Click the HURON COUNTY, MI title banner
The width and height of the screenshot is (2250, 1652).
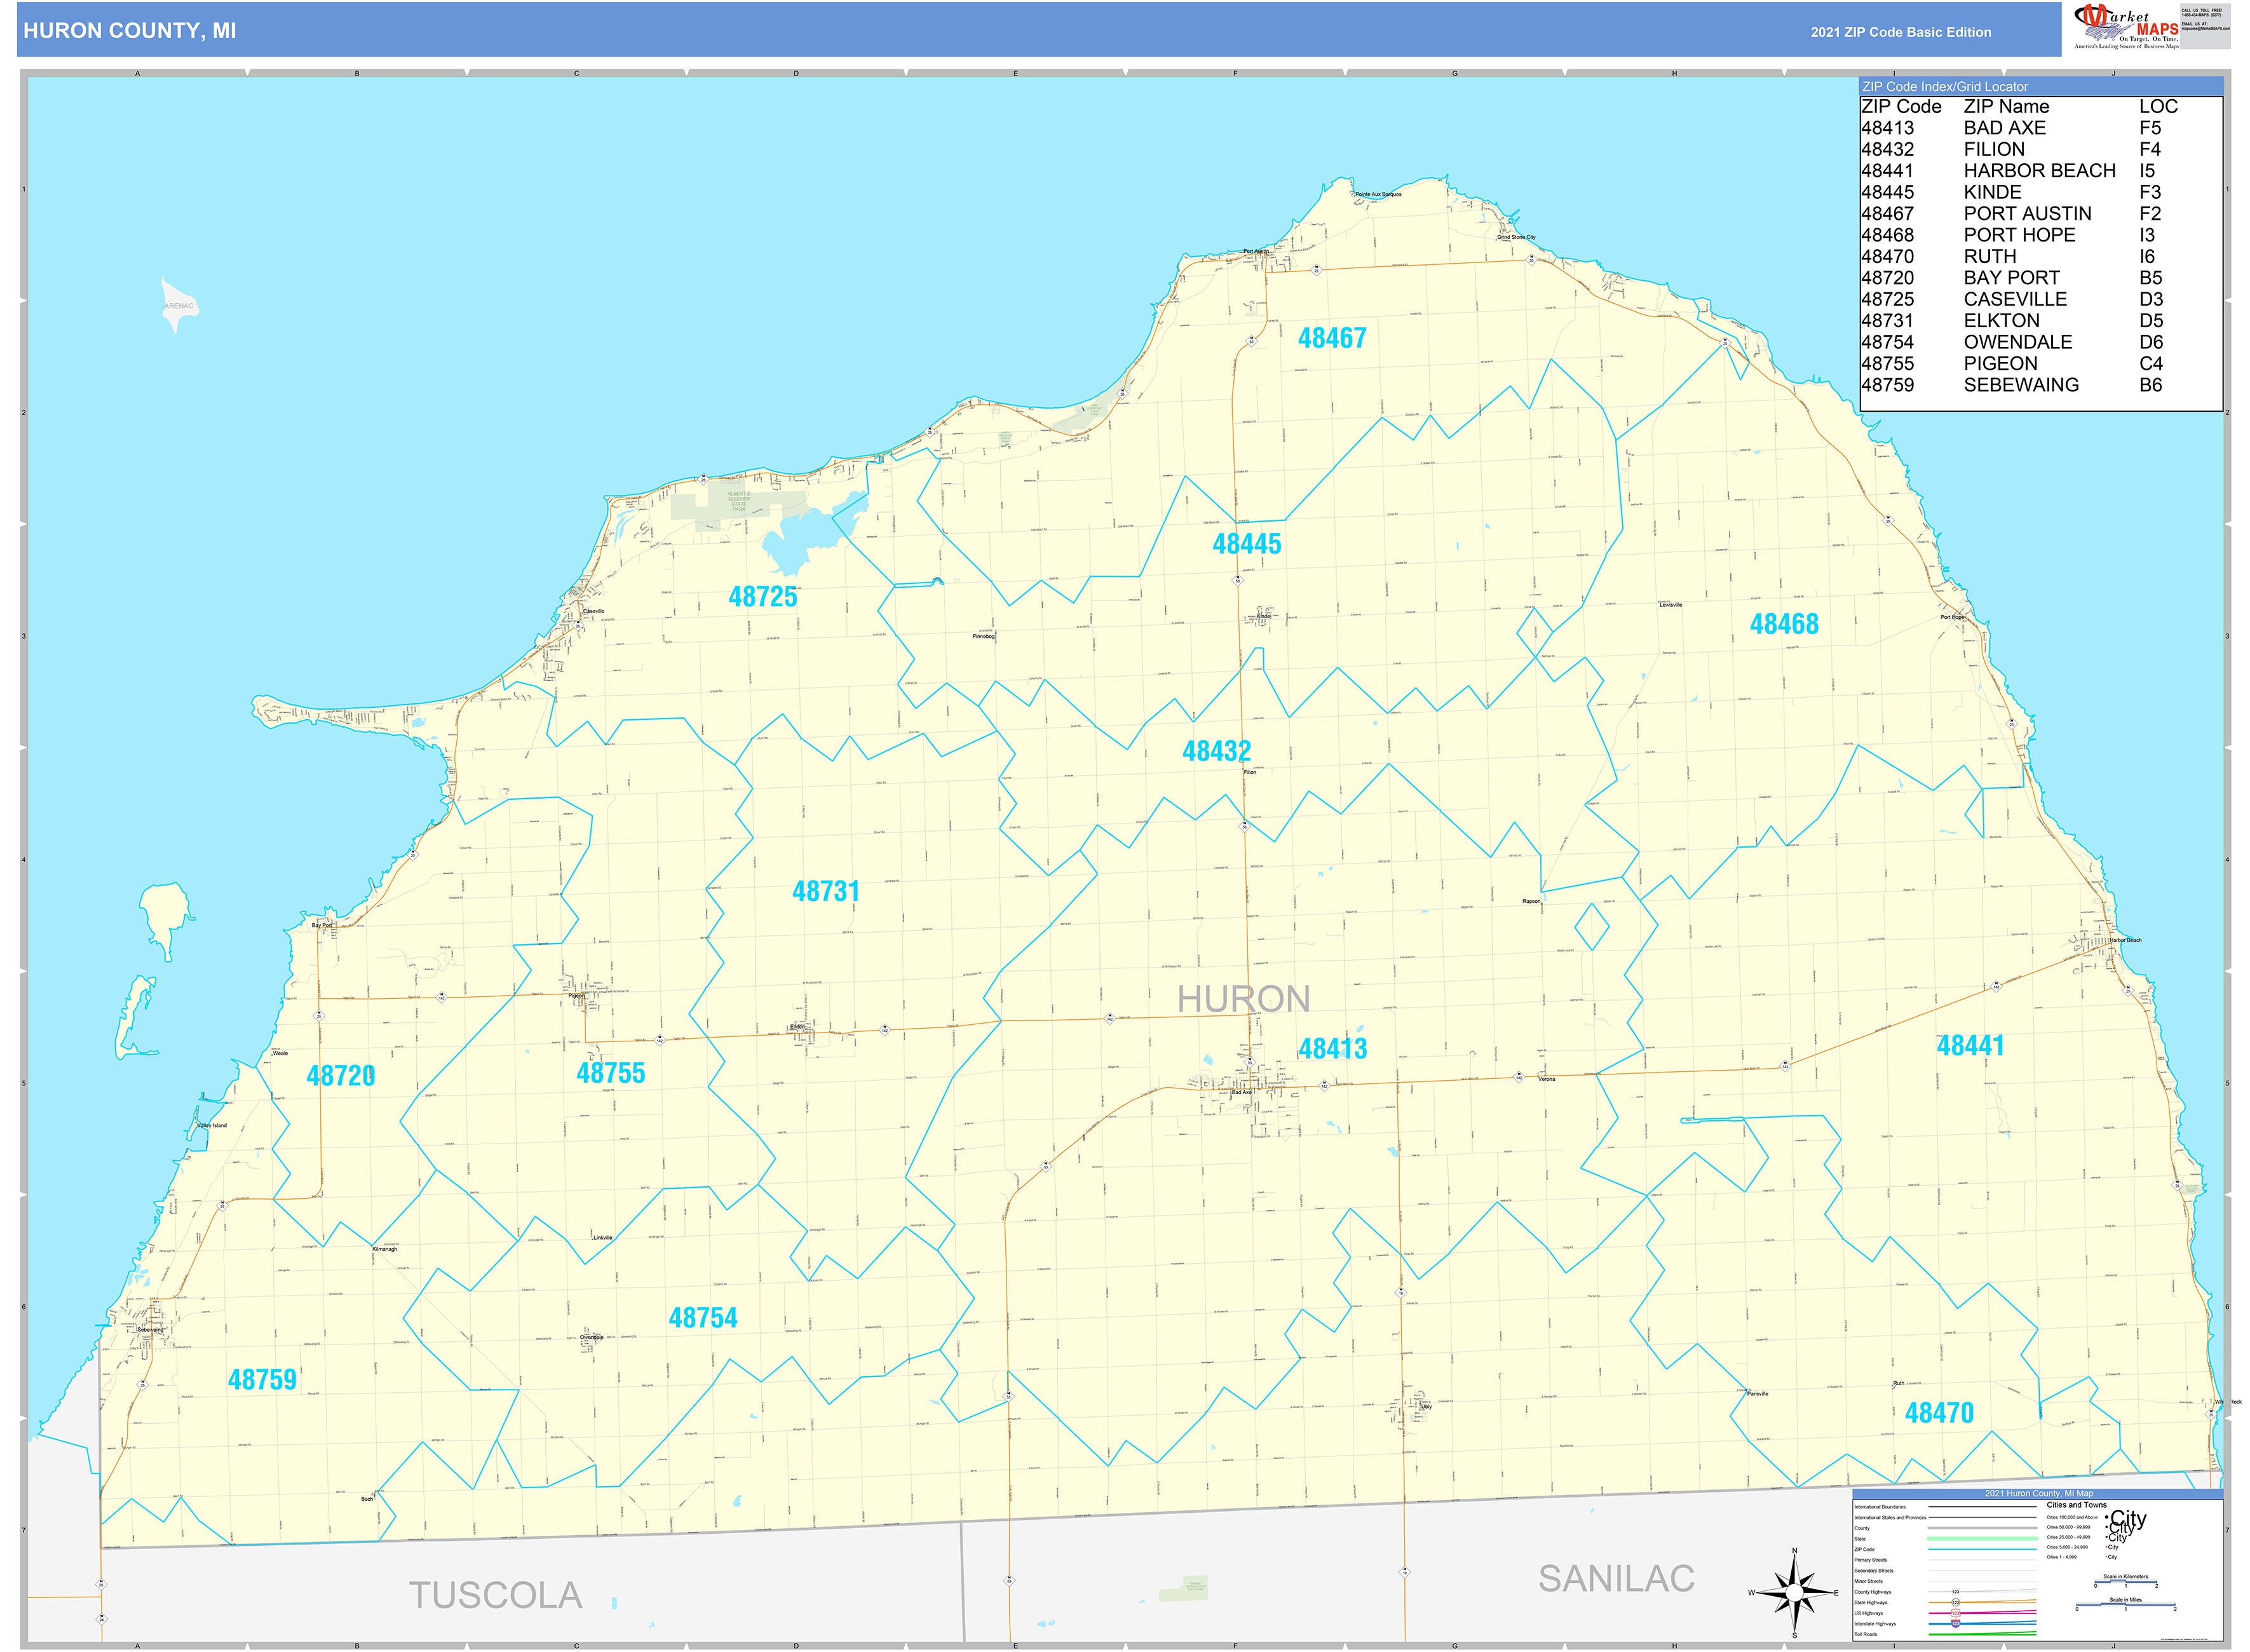click(130, 31)
